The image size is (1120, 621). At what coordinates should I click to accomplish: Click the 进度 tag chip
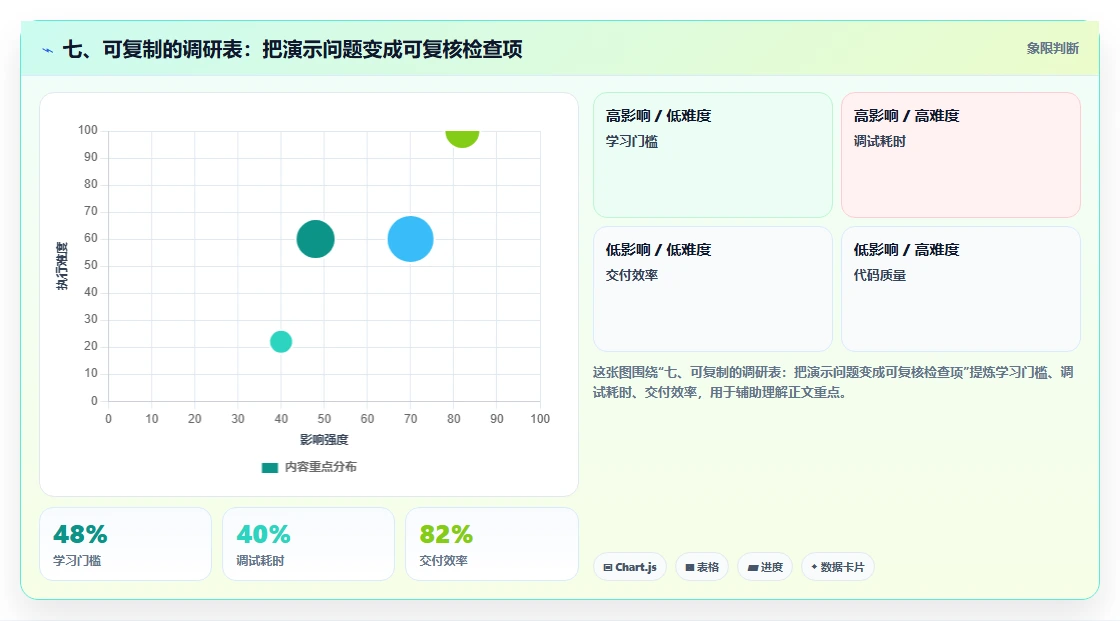(765, 567)
